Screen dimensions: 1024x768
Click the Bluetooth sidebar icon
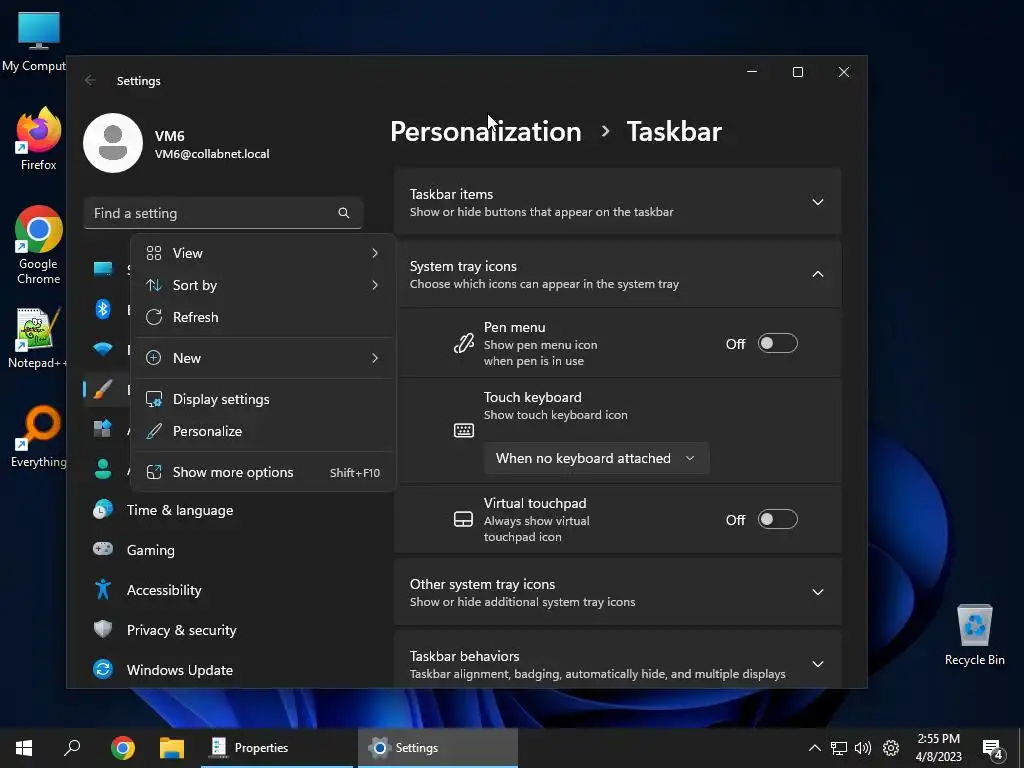tap(103, 309)
